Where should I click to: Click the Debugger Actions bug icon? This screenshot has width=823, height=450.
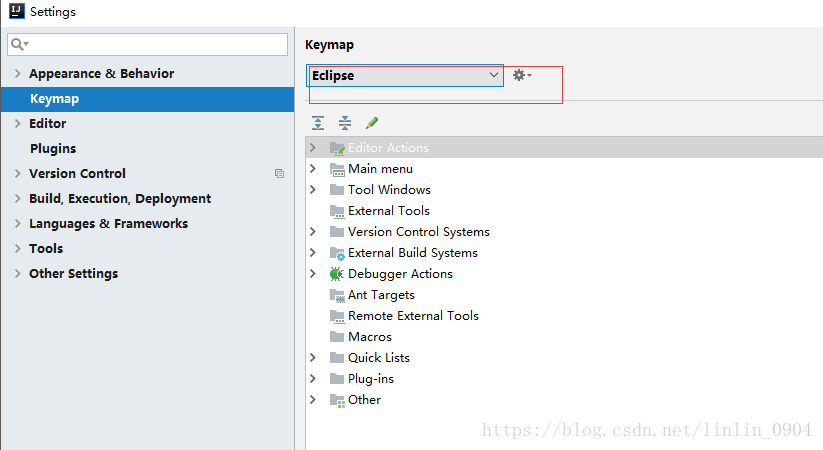pyautogui.click(x=336, y=274)
